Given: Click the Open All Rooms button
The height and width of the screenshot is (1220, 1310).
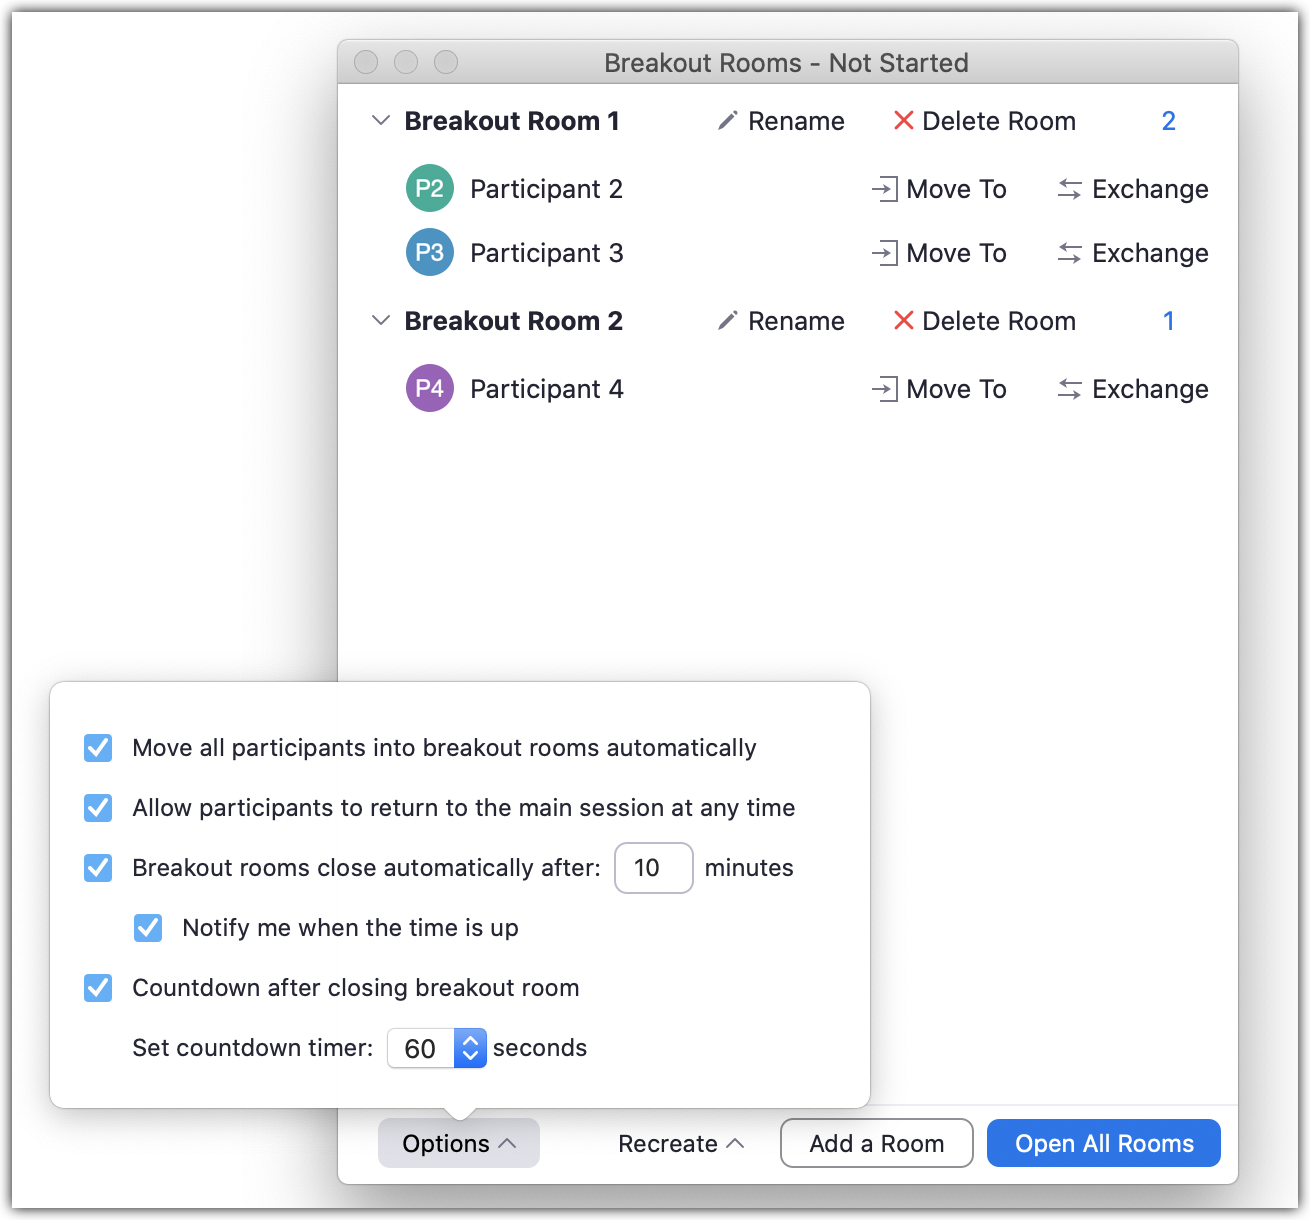Looking at the screenshot, I should pyautogui.click(x=1103, y=1143).
